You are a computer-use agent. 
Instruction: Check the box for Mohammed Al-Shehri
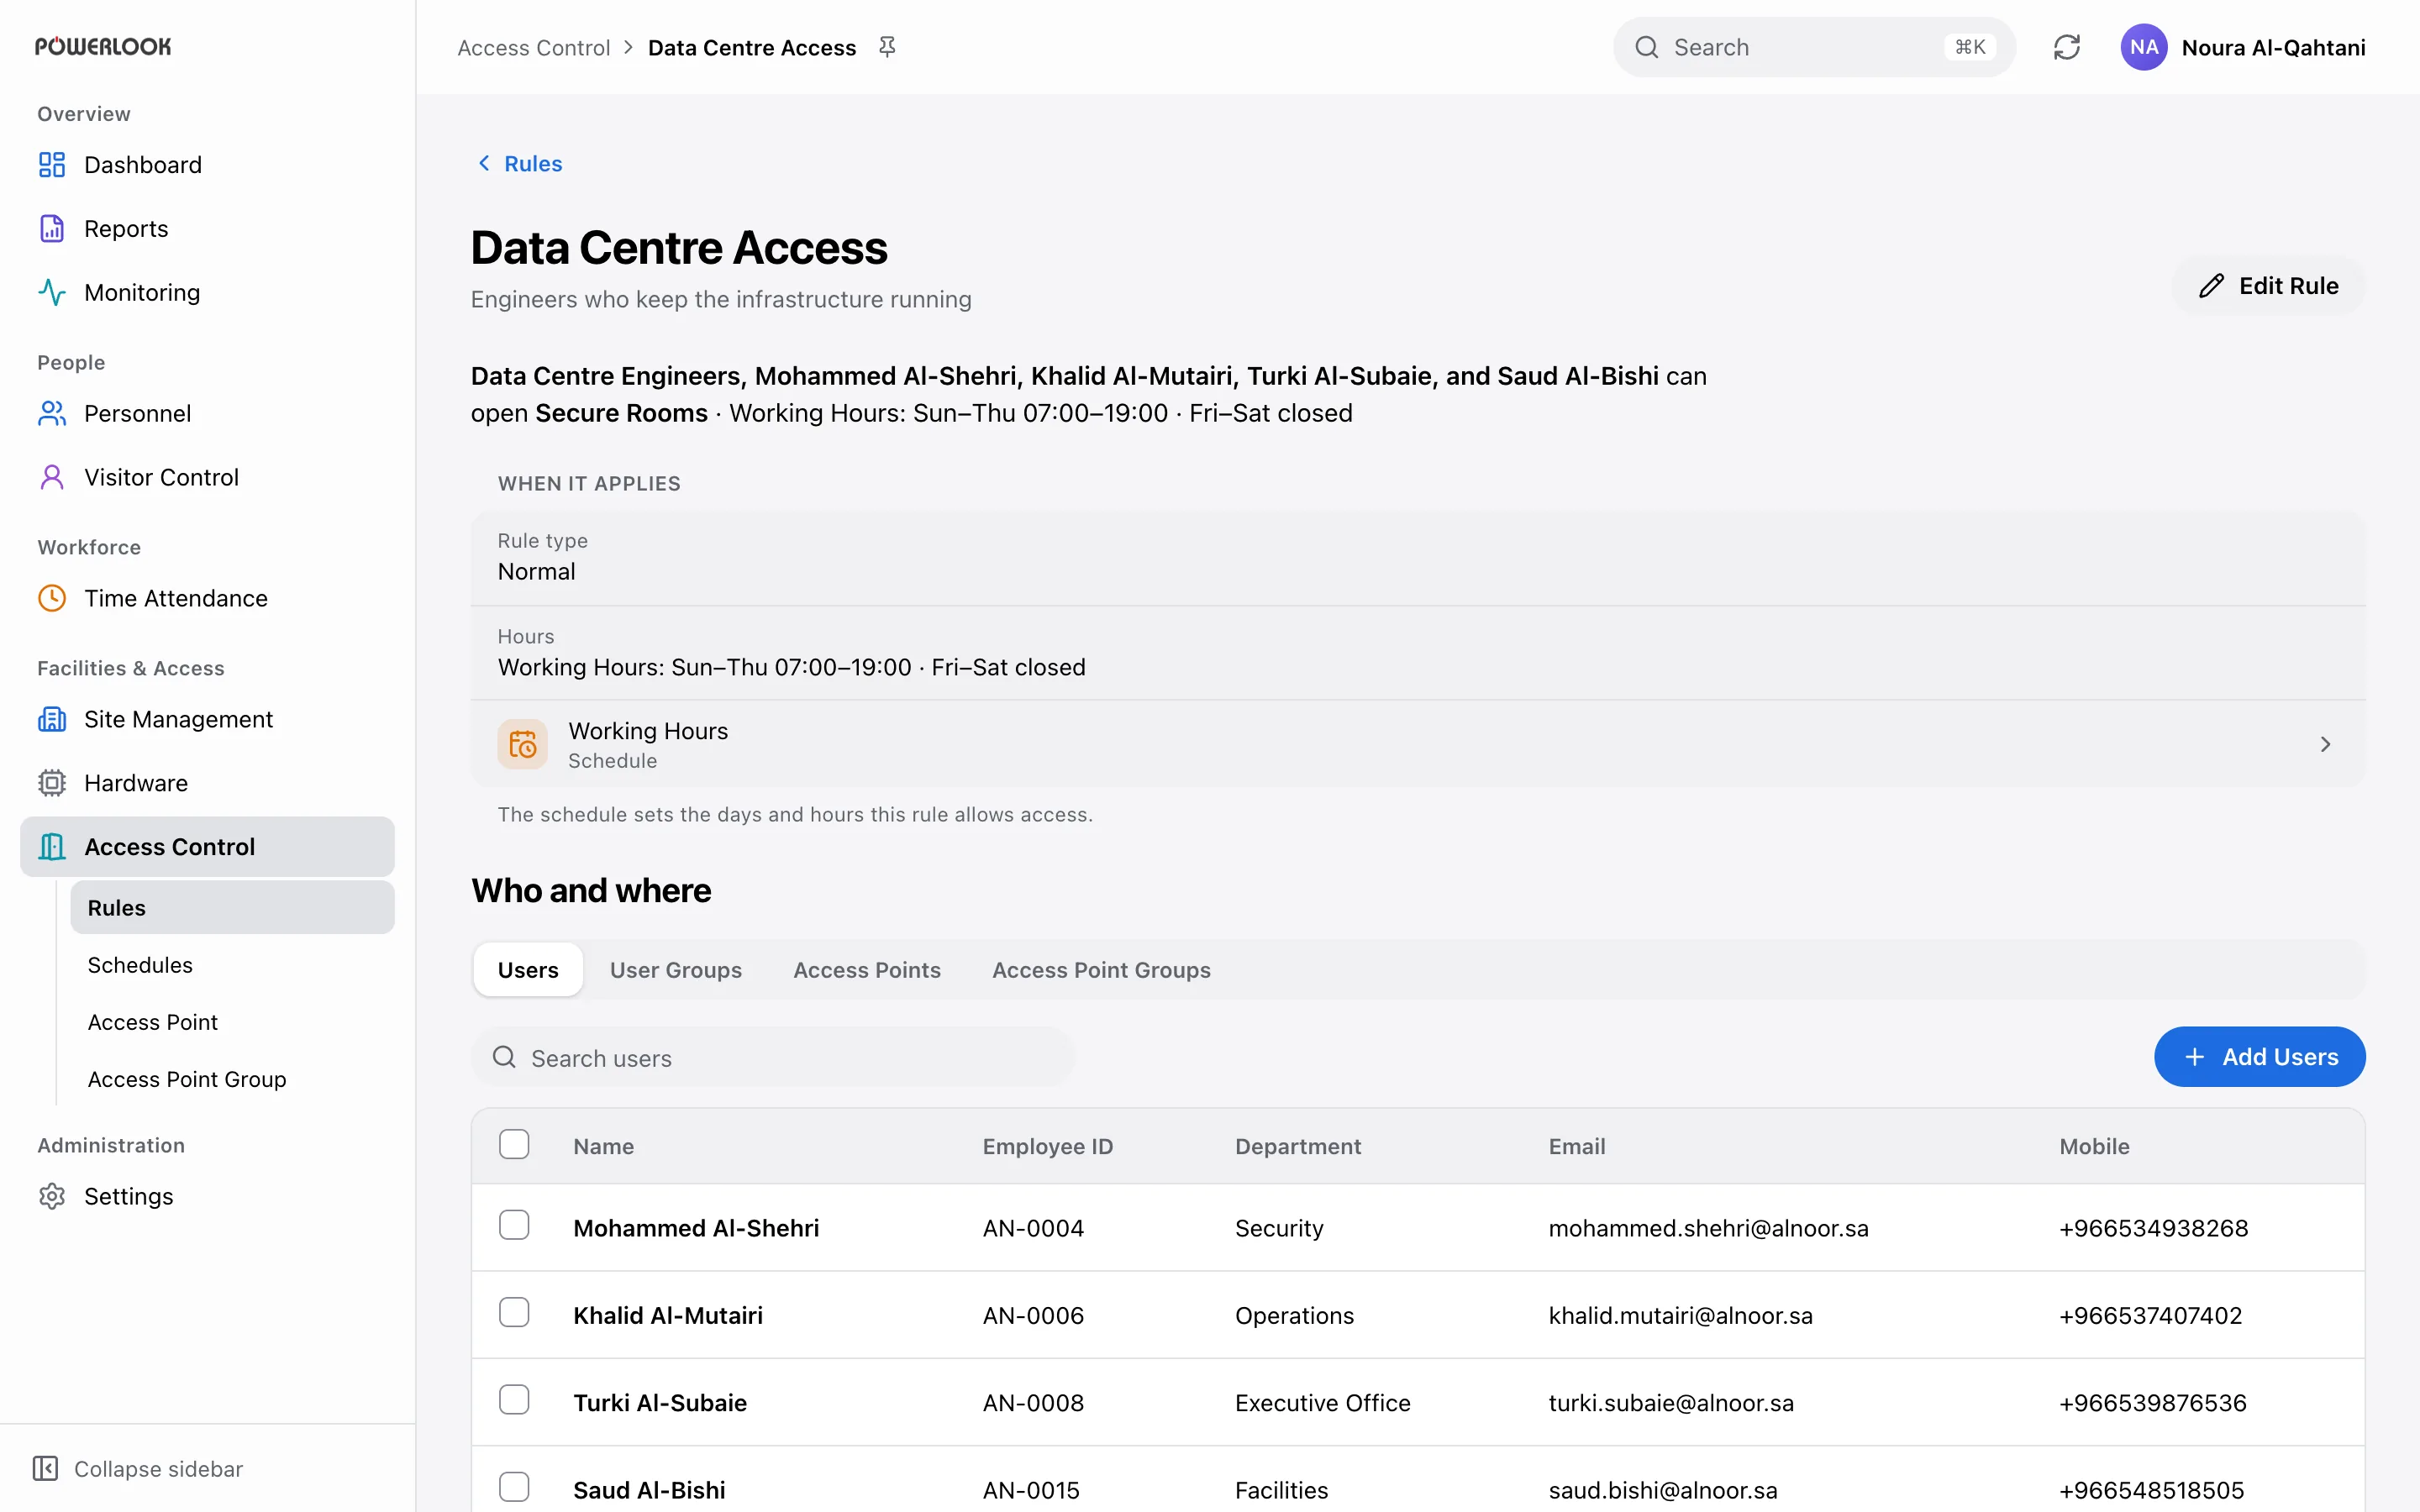tap(514, 1226)
